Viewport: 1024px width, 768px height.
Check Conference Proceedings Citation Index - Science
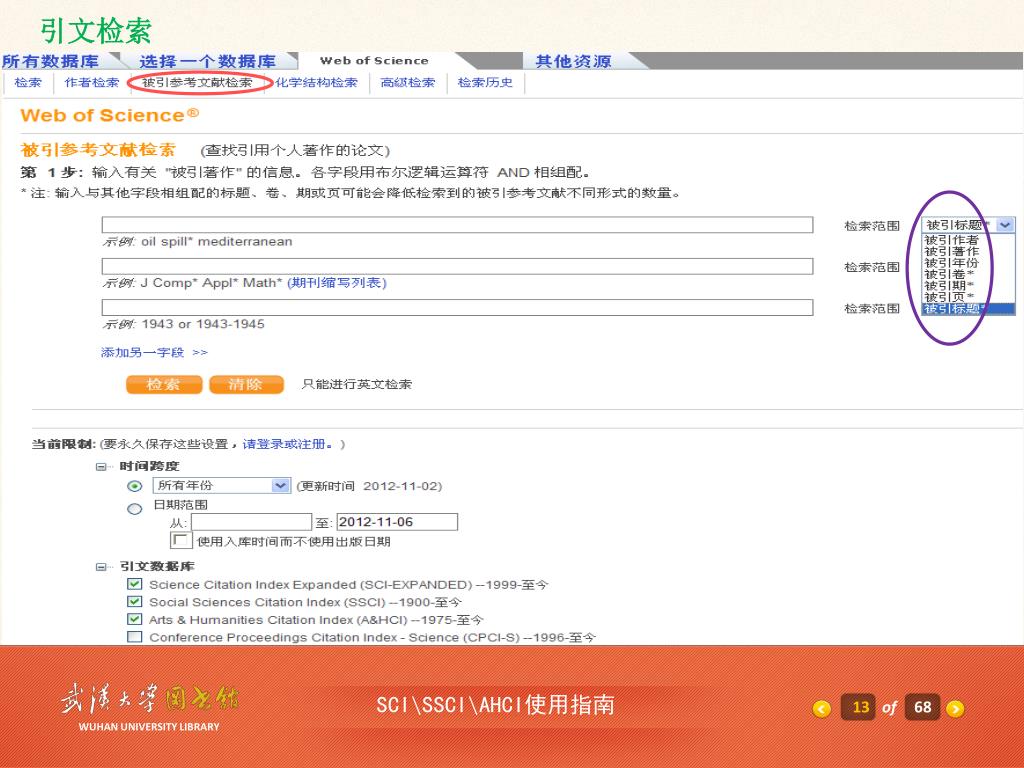pos(135,637)
